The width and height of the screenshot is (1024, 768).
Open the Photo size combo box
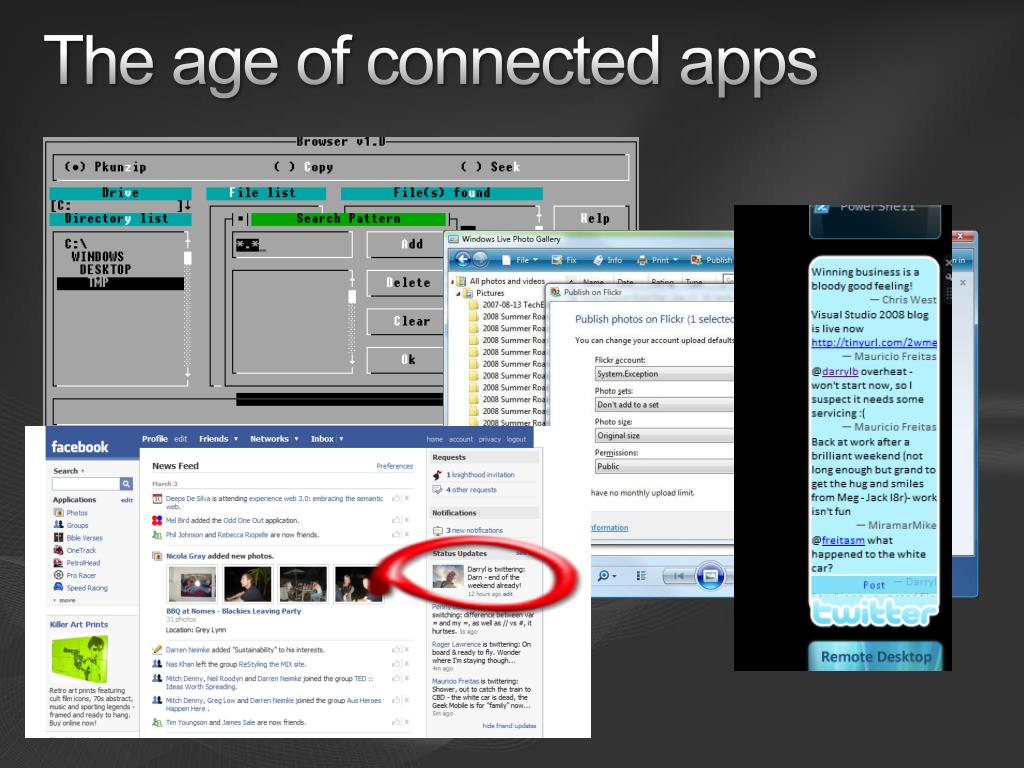click(664, 435)
